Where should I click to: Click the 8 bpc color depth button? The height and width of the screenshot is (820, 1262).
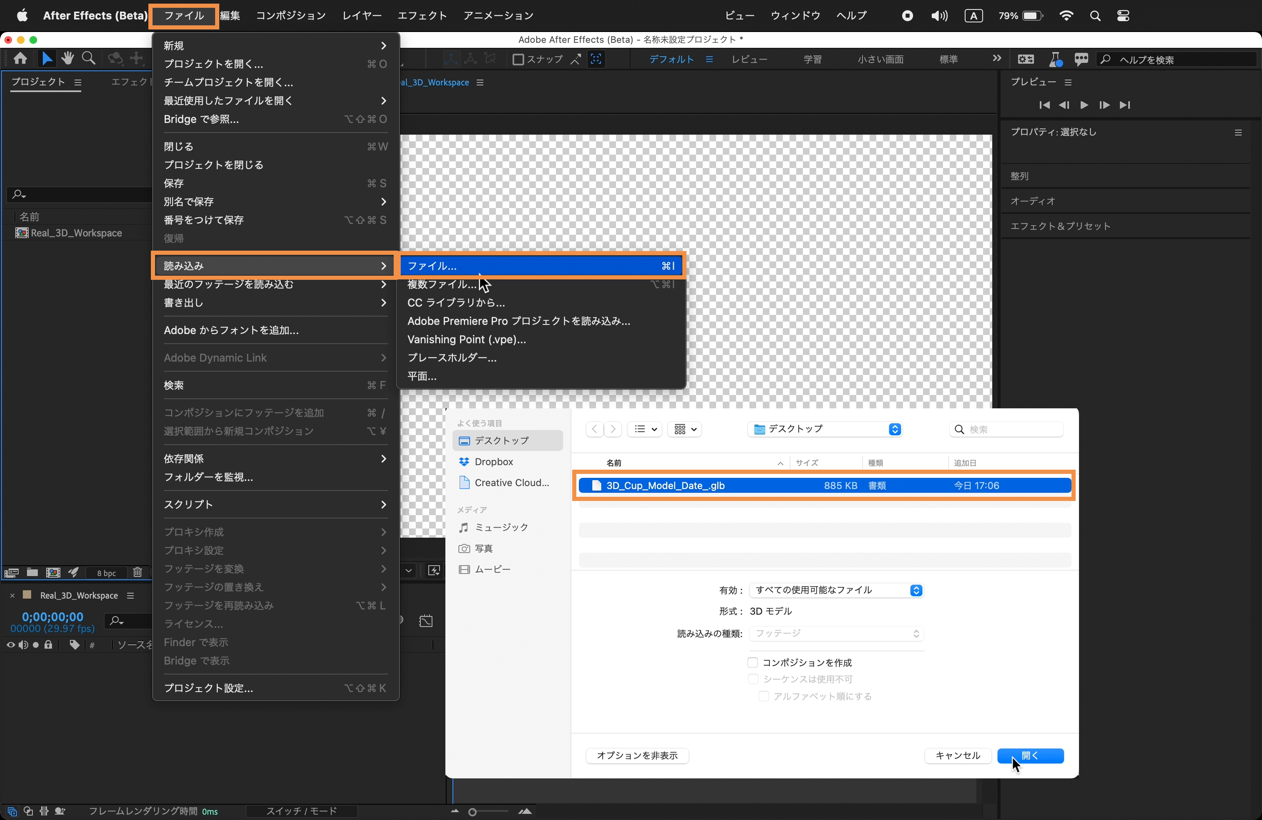[x=106, y=573]
